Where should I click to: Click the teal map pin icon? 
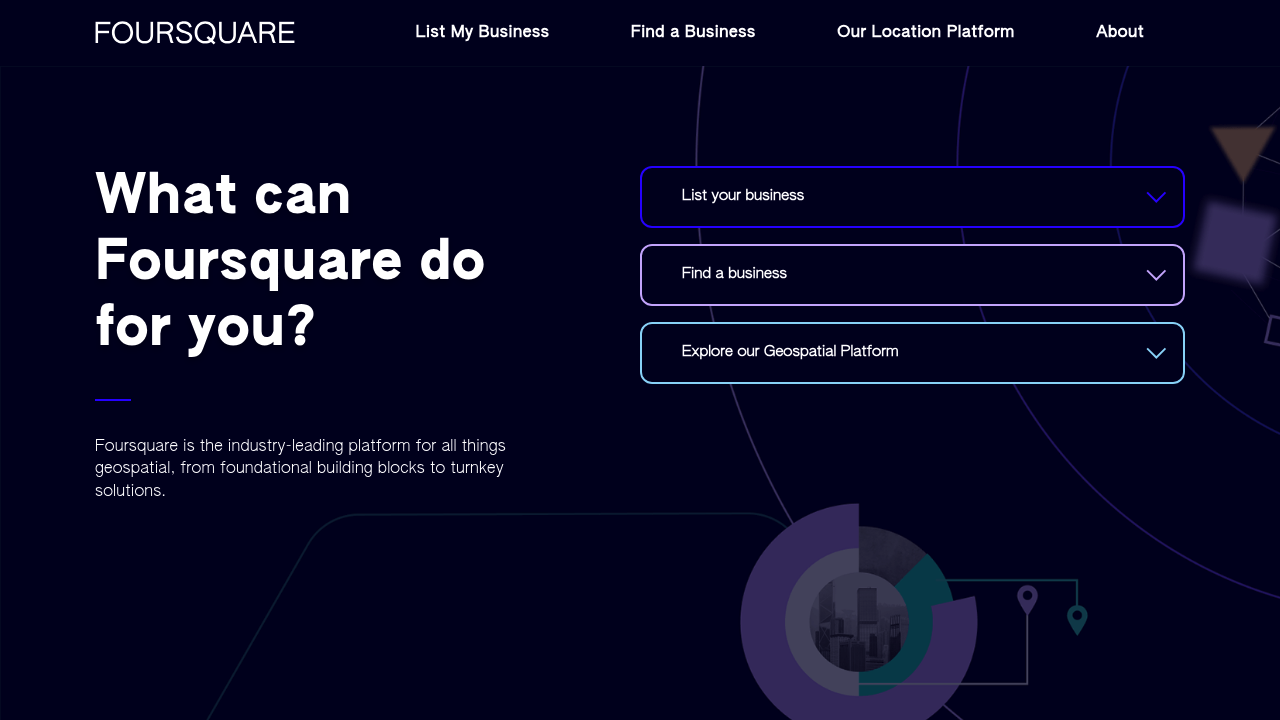pyautogui.click(x=1077, y=620)
